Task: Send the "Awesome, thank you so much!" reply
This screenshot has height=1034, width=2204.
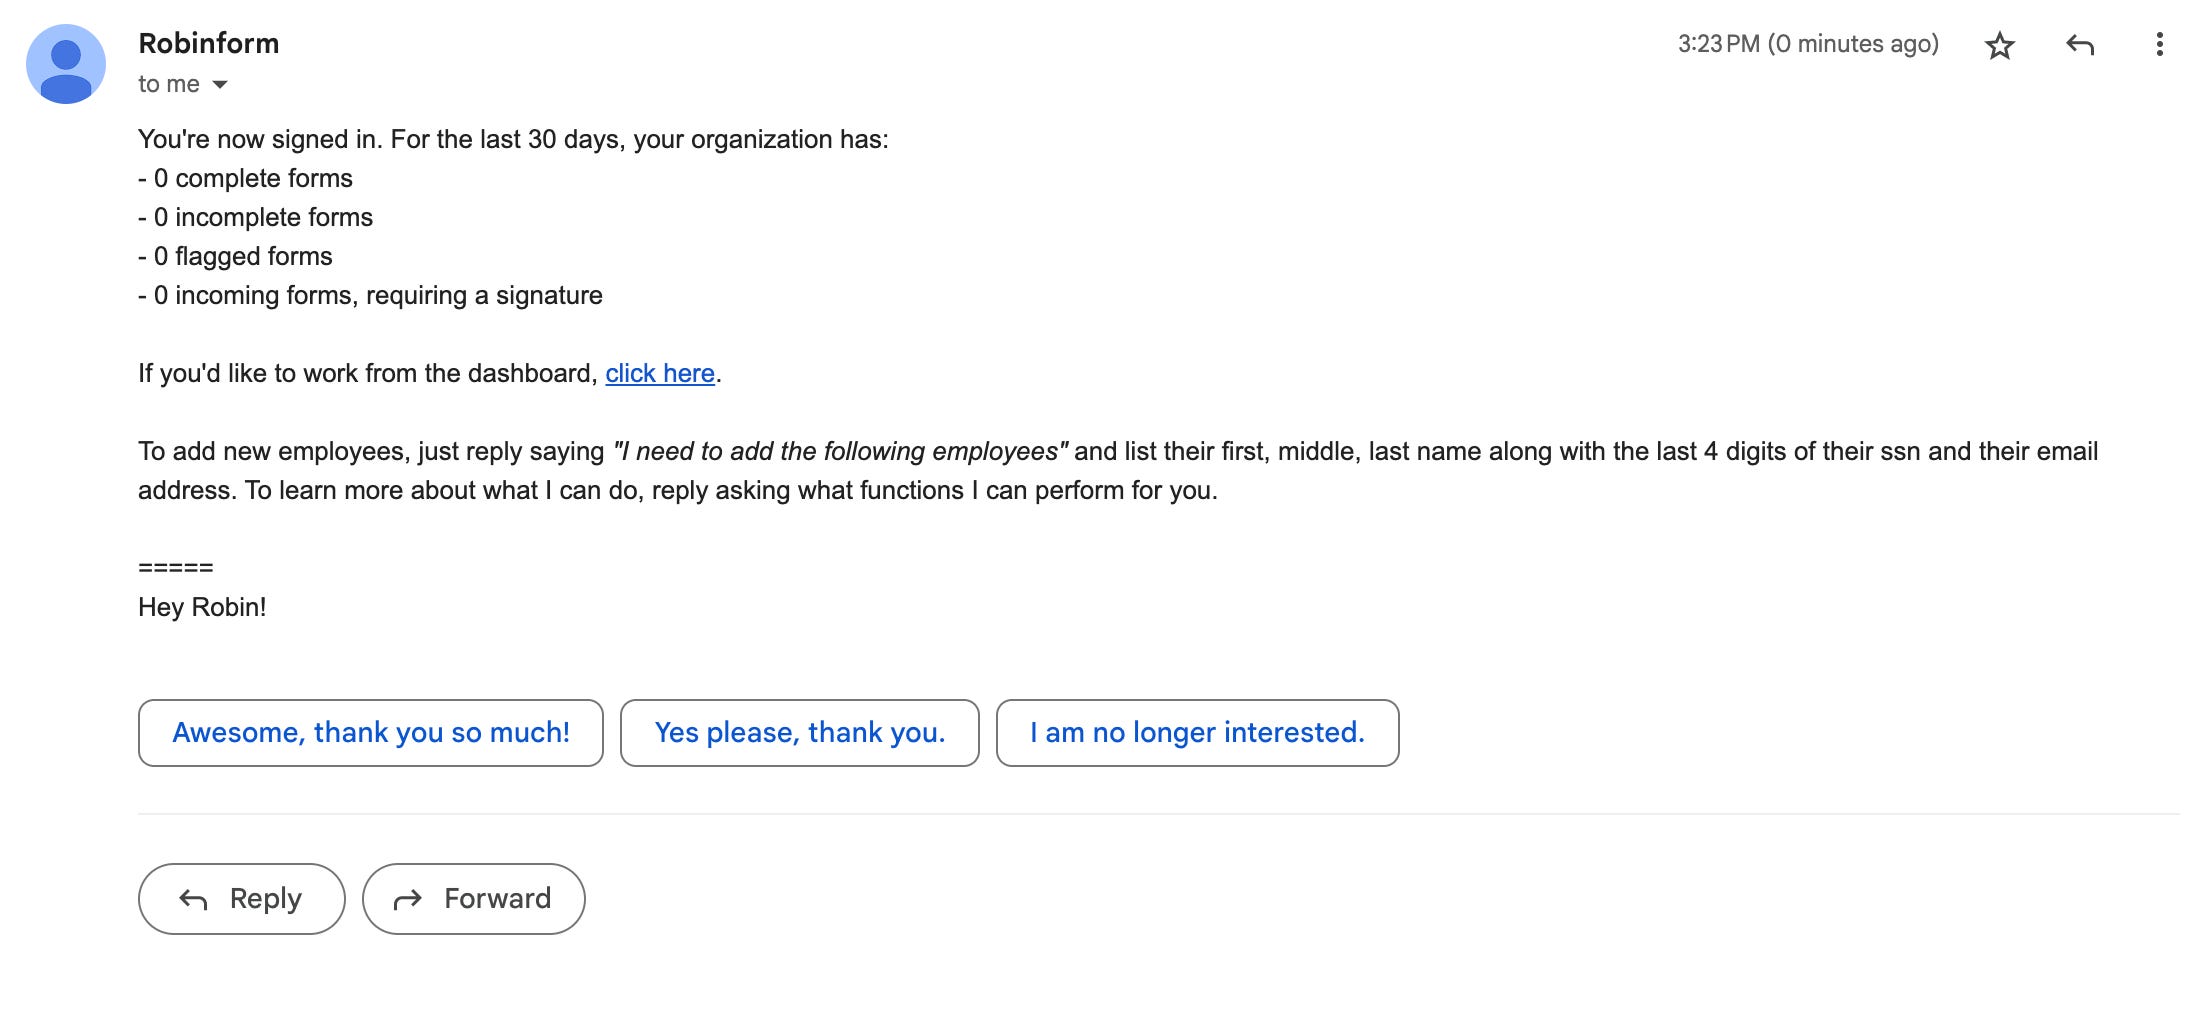Action: click(x=371, y=733)
